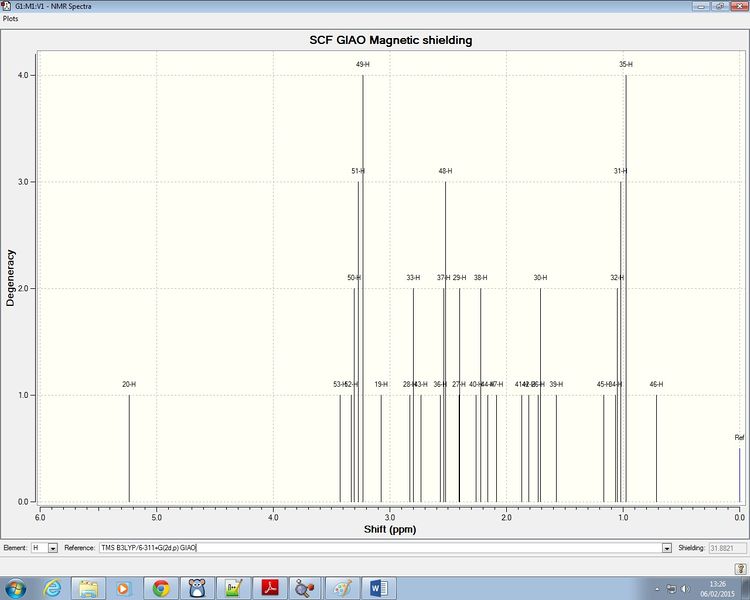Open Microsoft Word from the taskbar
Screen dimensions: 750x600
[379, 588]
